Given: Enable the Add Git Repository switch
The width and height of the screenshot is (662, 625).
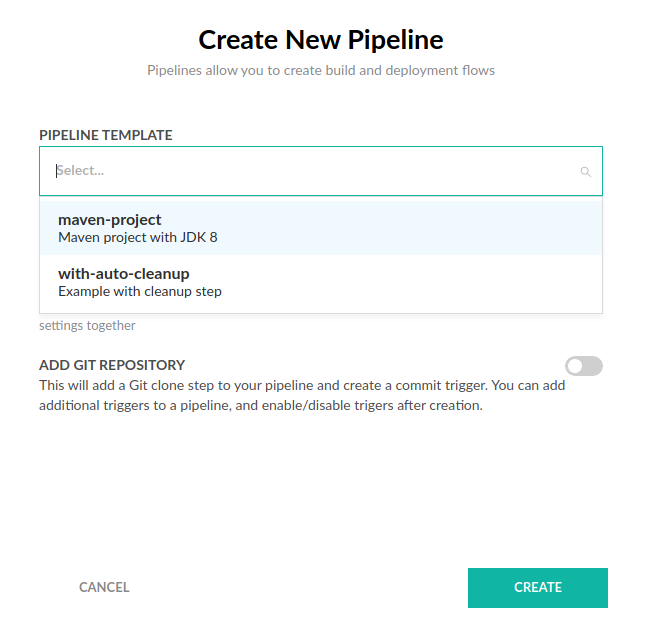Looking at the screenshot, I should (584, 366).
